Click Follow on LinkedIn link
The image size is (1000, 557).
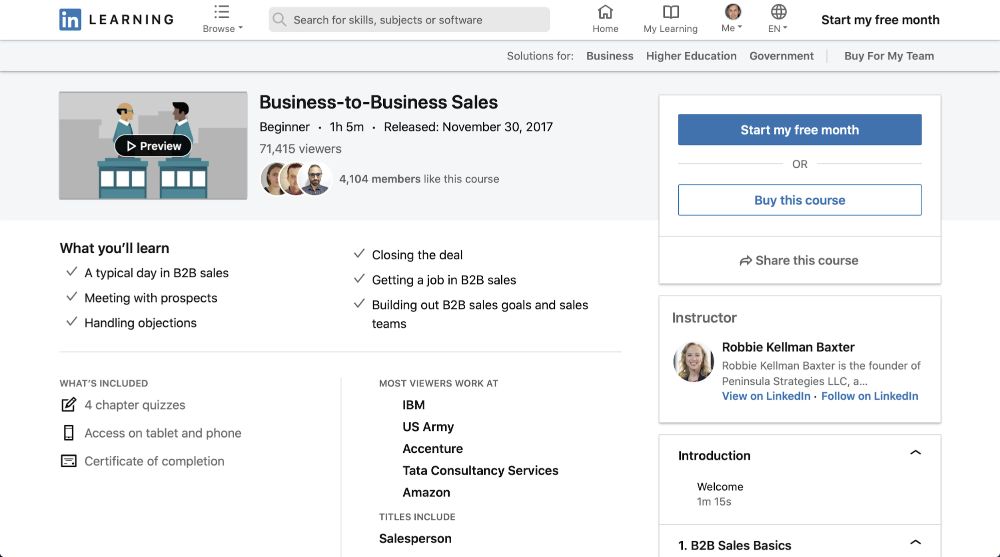[x=870, y=396]
